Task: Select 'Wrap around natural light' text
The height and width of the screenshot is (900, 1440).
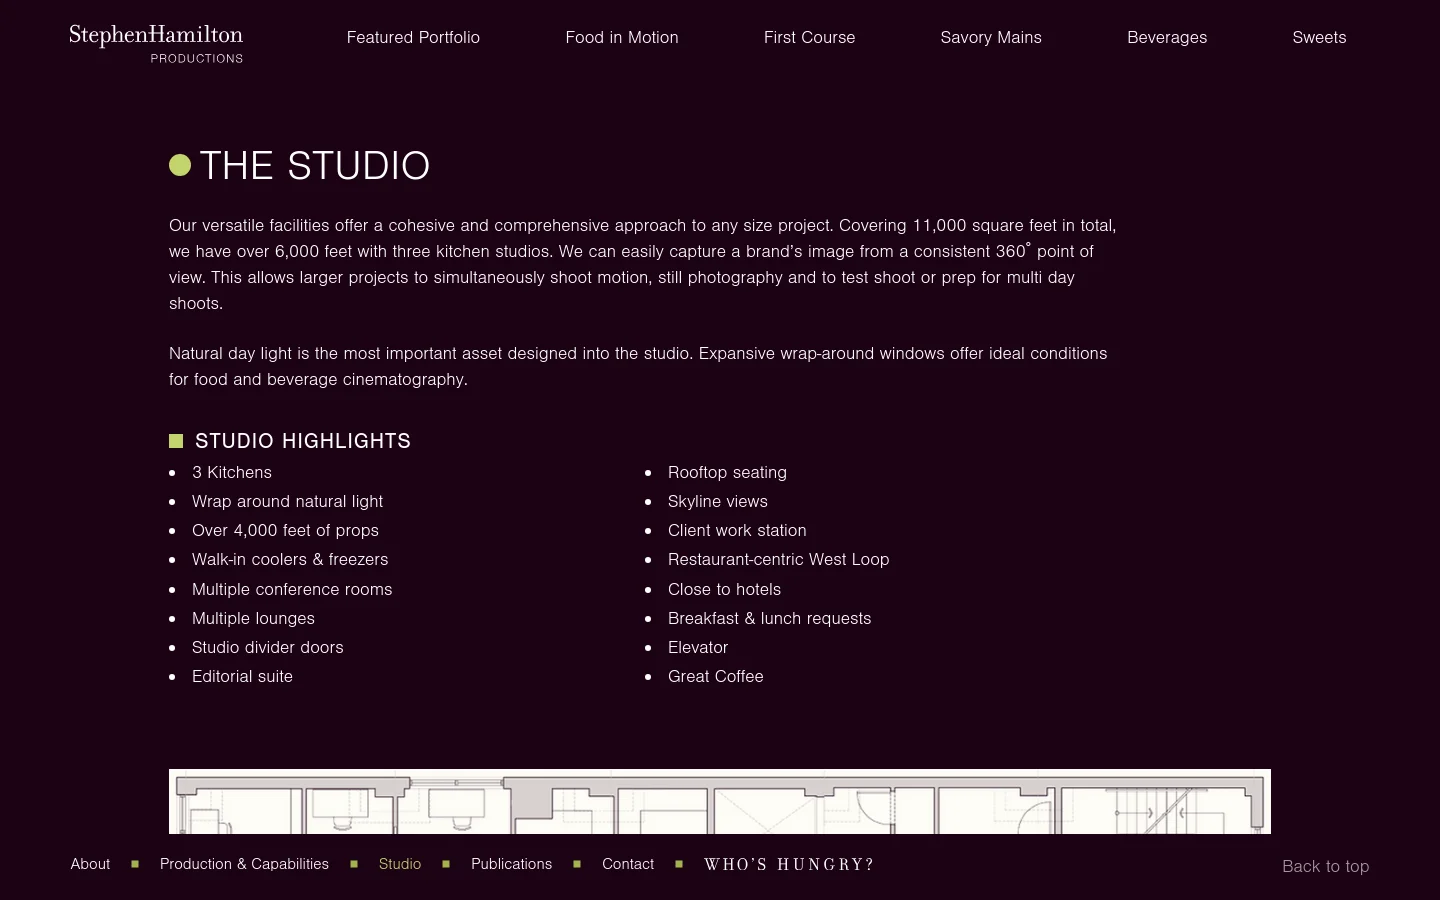Action: point(287,501)
